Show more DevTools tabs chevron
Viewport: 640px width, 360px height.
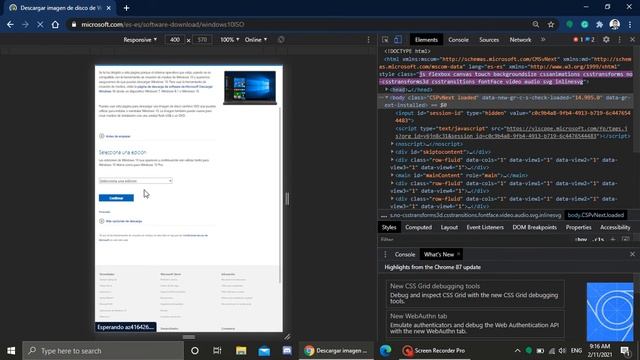(543, 40)
